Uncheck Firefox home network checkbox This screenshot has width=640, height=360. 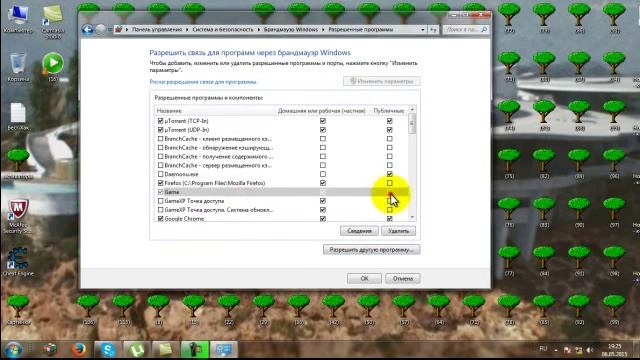(323, 183)
